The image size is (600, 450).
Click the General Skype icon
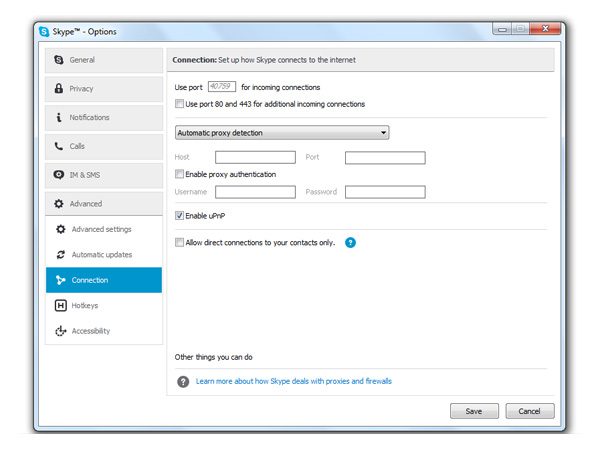pyautogui.click(x=59, y=60)
